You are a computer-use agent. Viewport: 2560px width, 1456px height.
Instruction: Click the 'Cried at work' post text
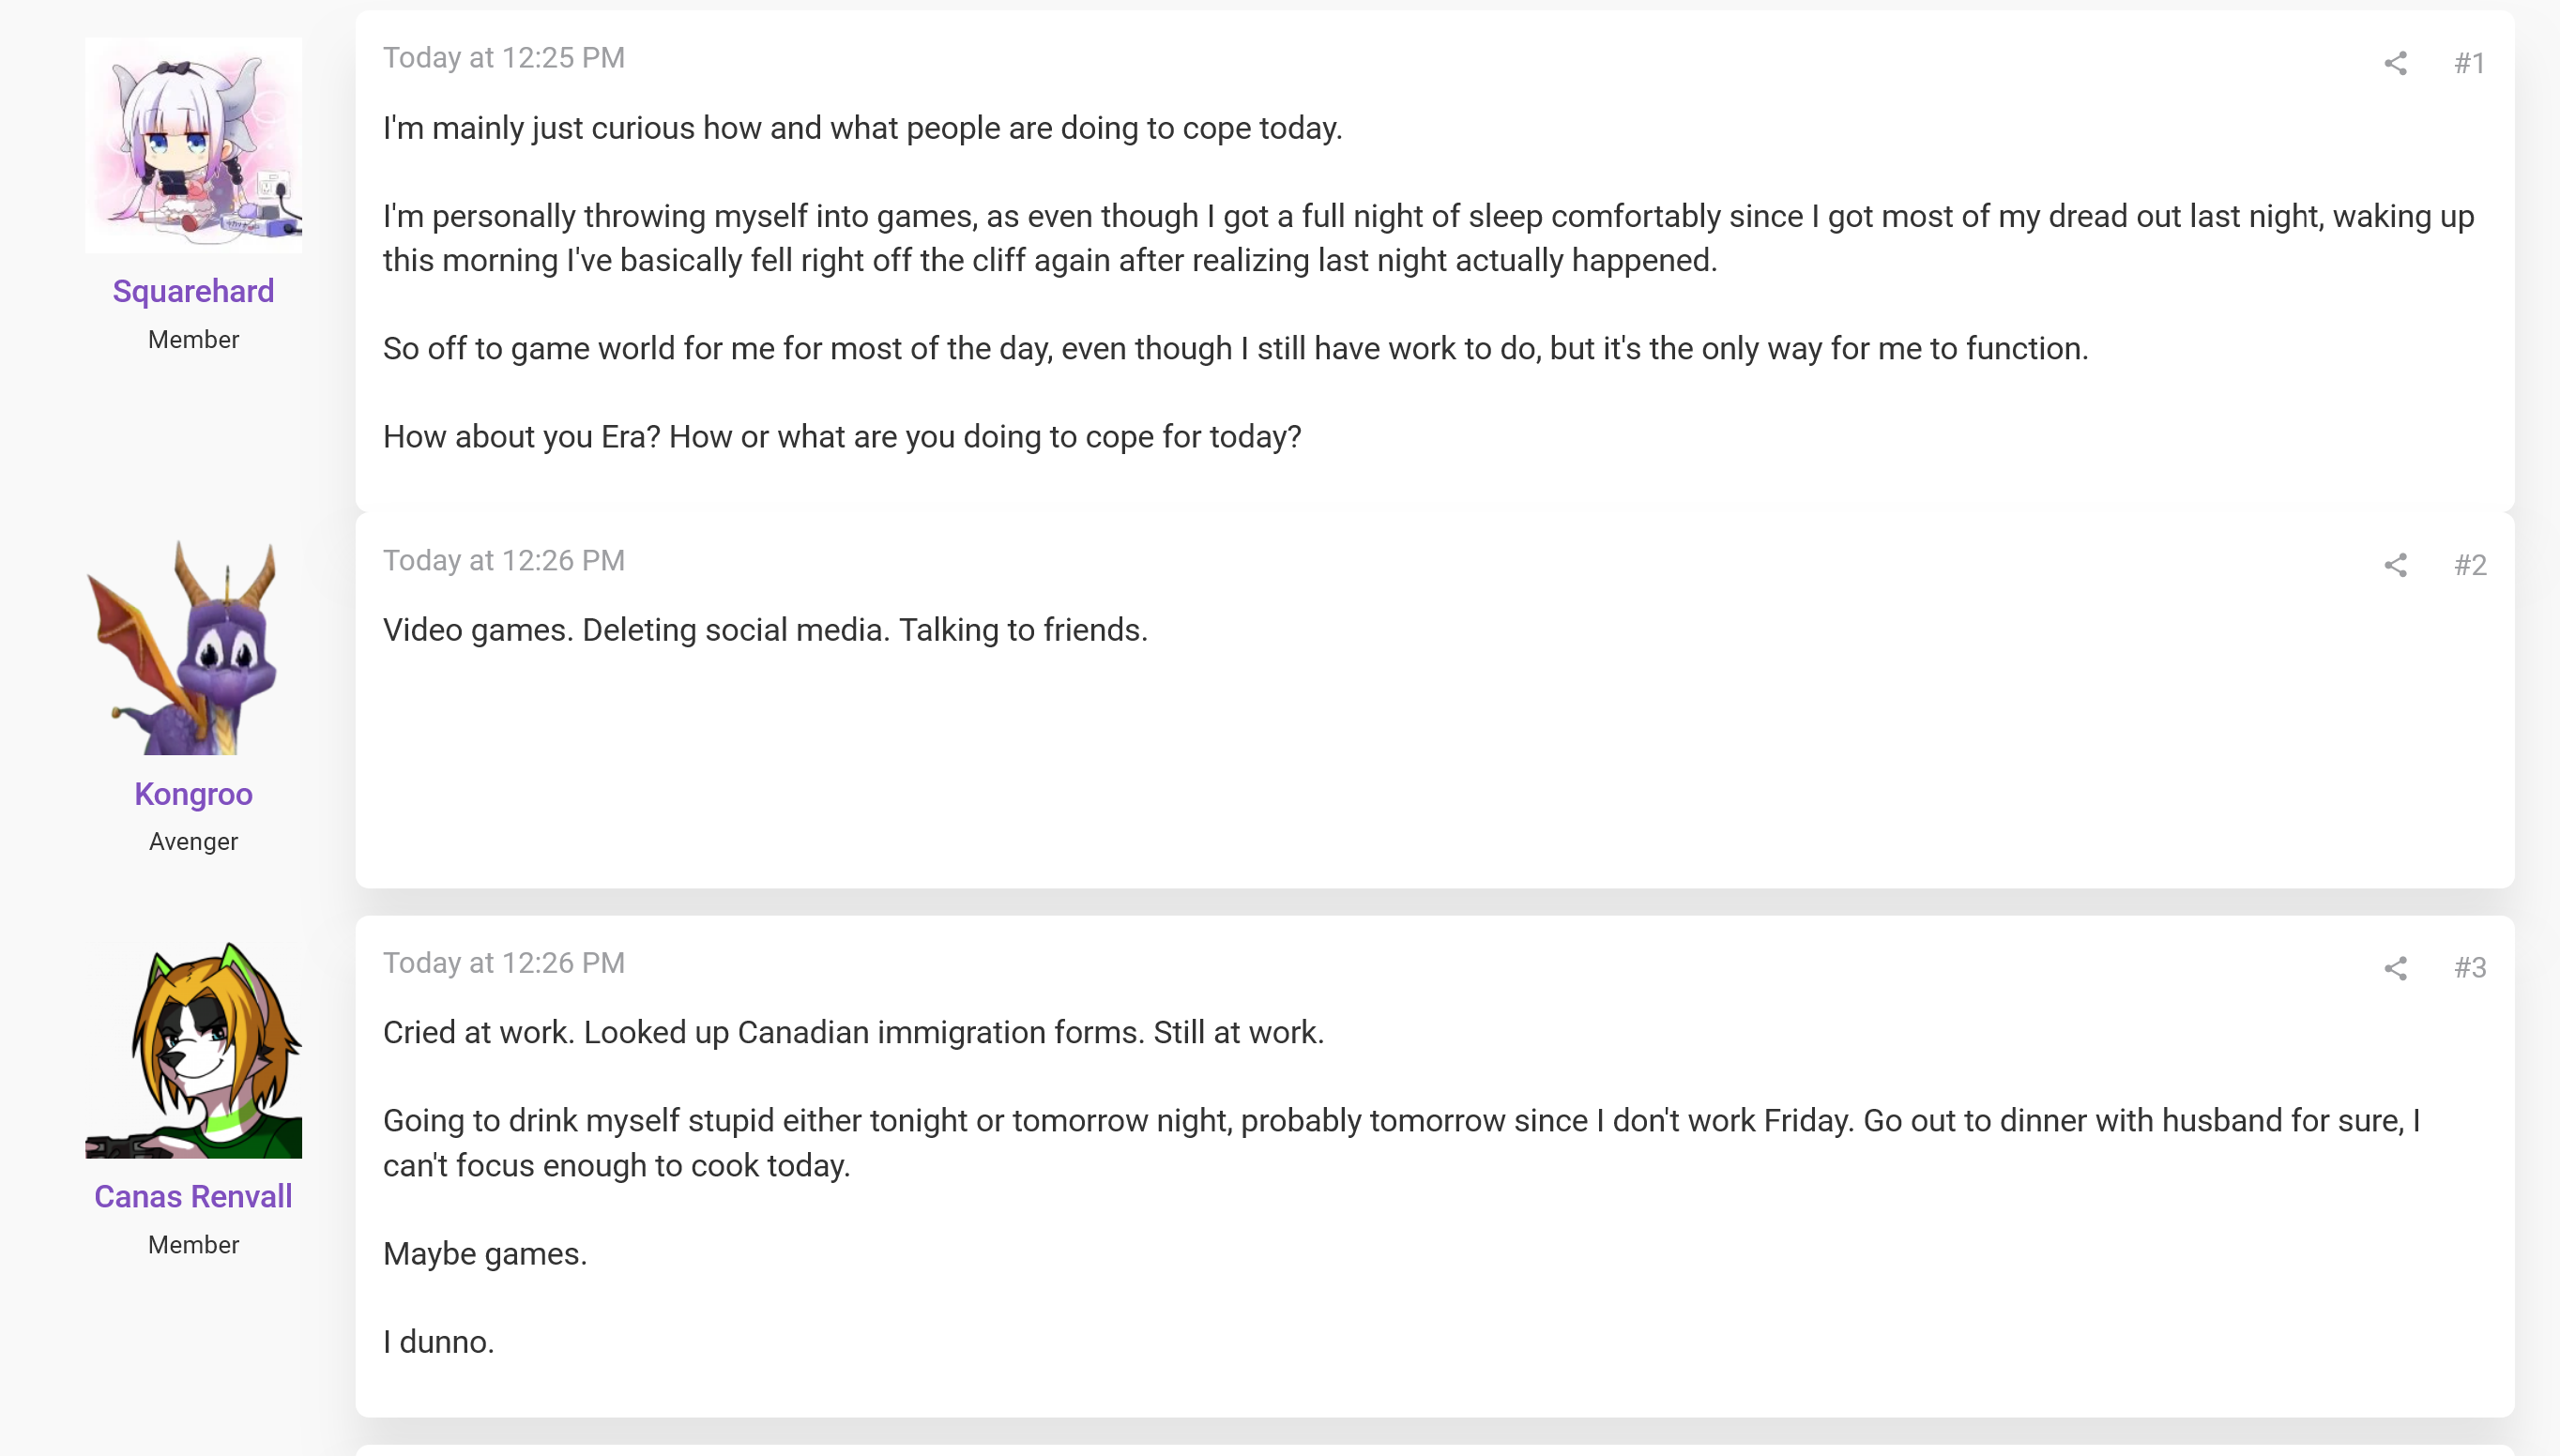tap(853, 1033)
